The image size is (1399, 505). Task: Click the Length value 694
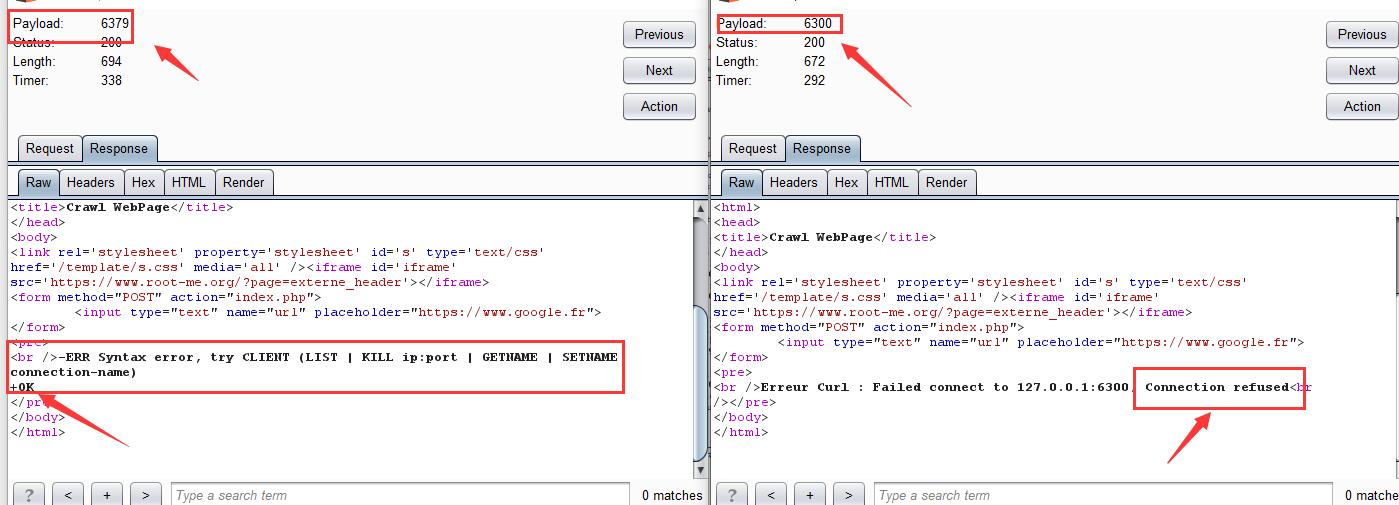click(x=111, y=61)
